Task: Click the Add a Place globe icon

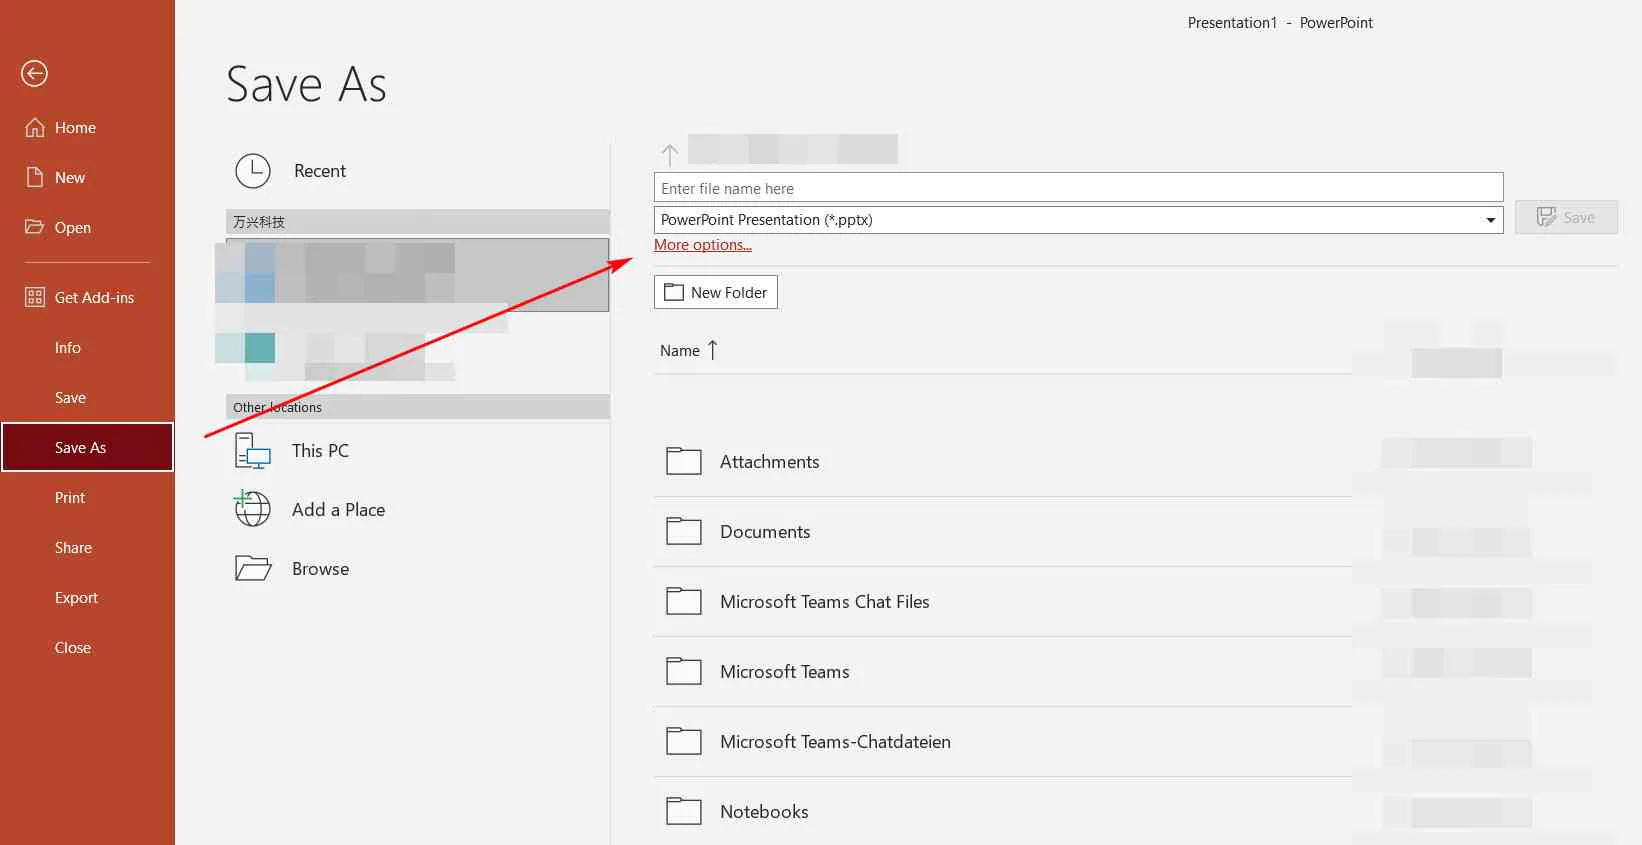Action: pos(252,509)
